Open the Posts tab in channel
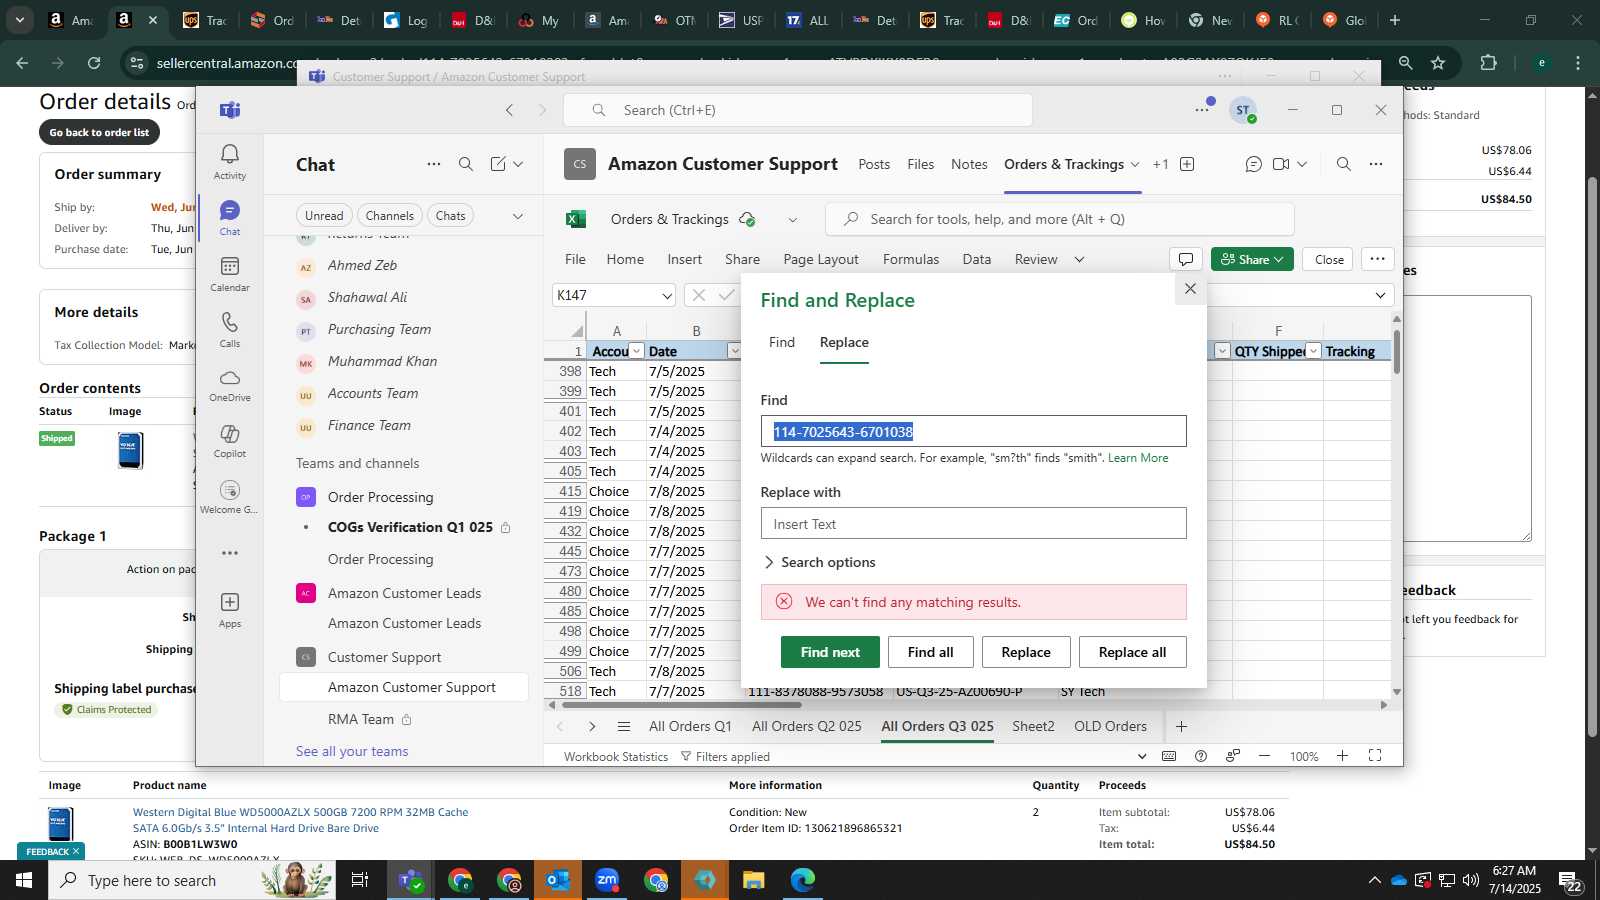The image size is (1600, 900). coord(874,164)
